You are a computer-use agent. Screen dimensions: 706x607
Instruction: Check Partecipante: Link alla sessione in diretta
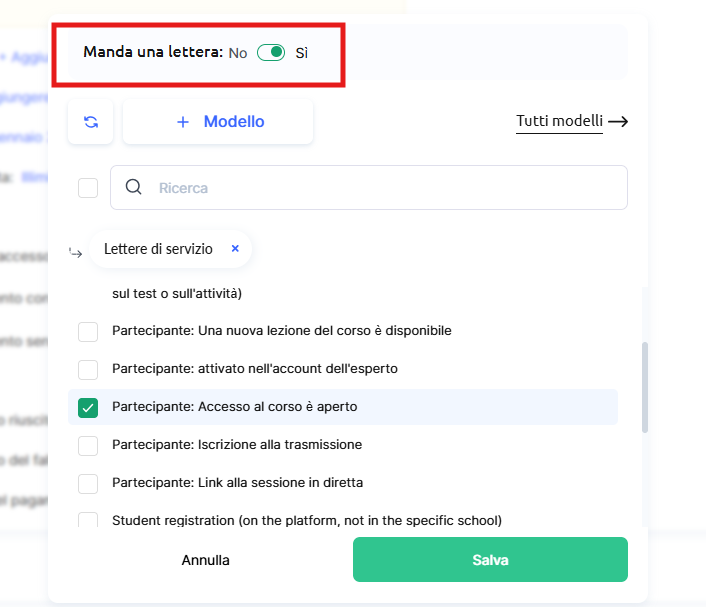click(88, 483)
